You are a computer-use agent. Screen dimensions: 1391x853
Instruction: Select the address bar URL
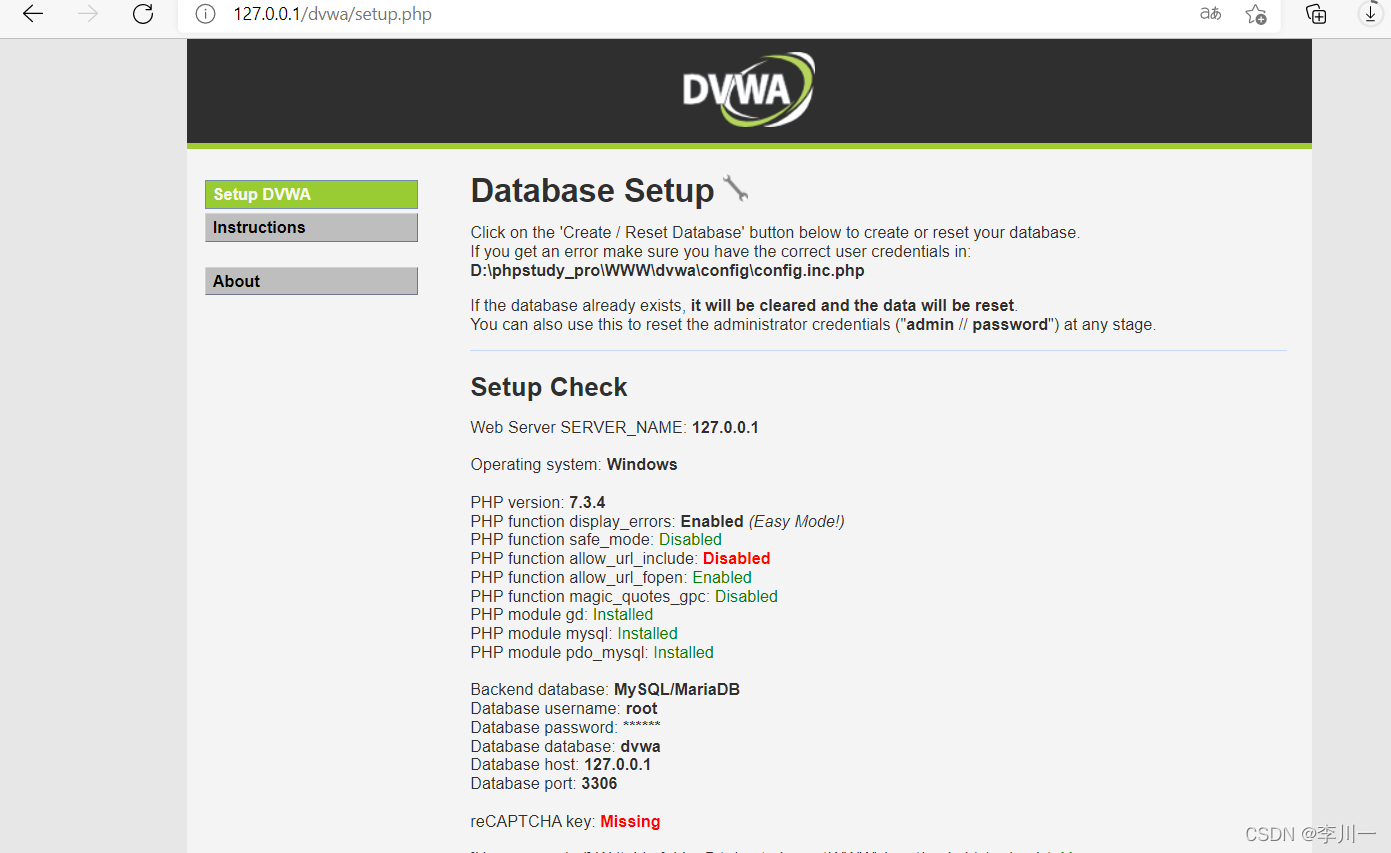coord(330,15)
